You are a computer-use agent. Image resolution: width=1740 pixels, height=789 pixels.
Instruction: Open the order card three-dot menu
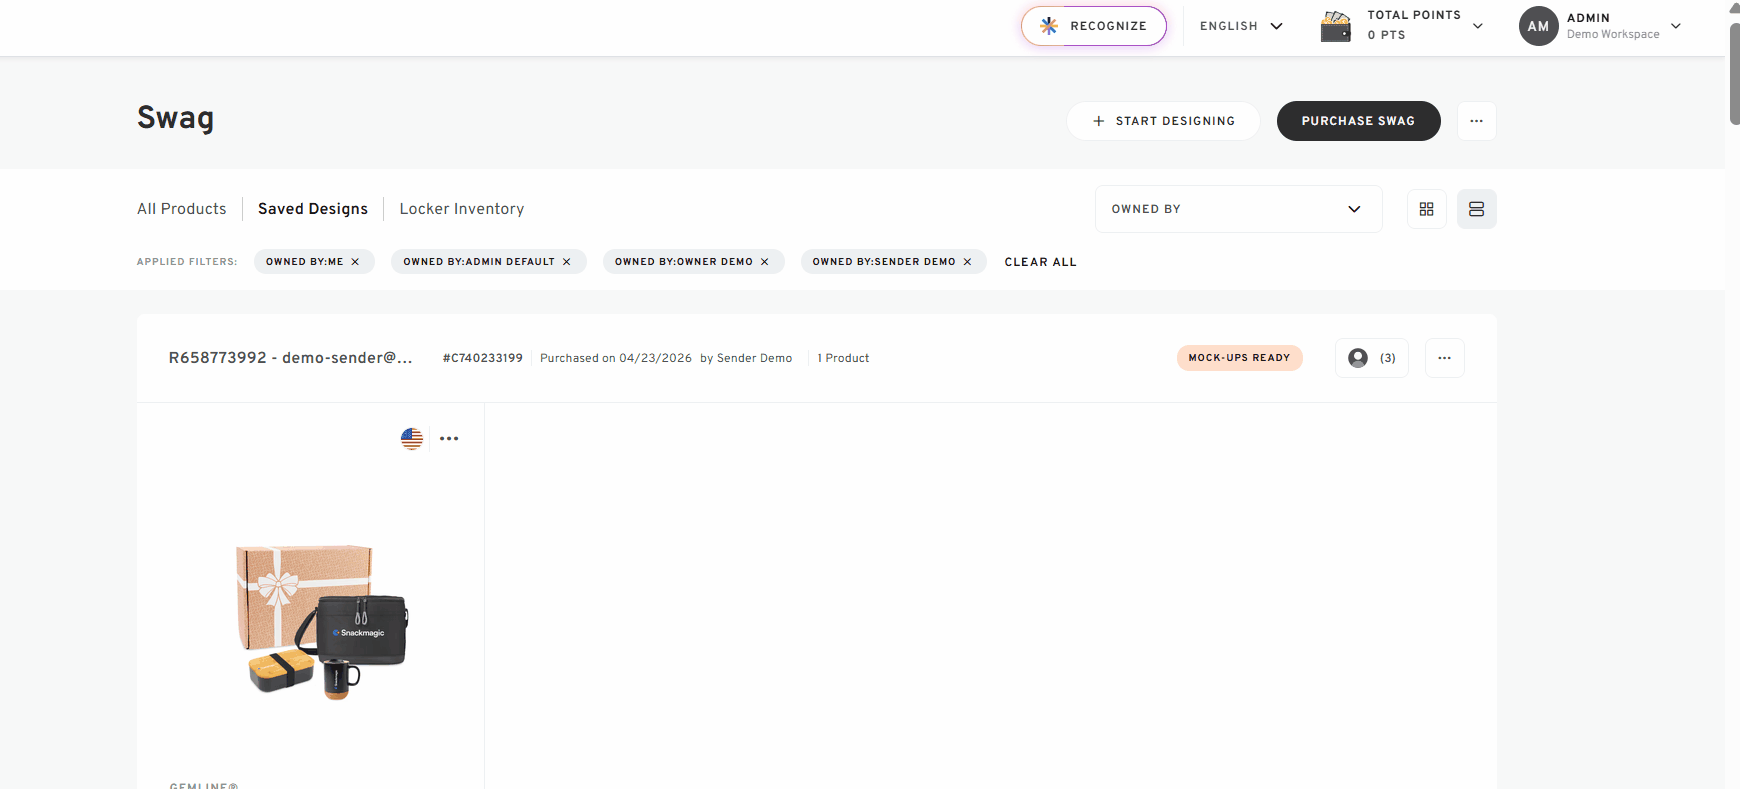pos(1444,358)
